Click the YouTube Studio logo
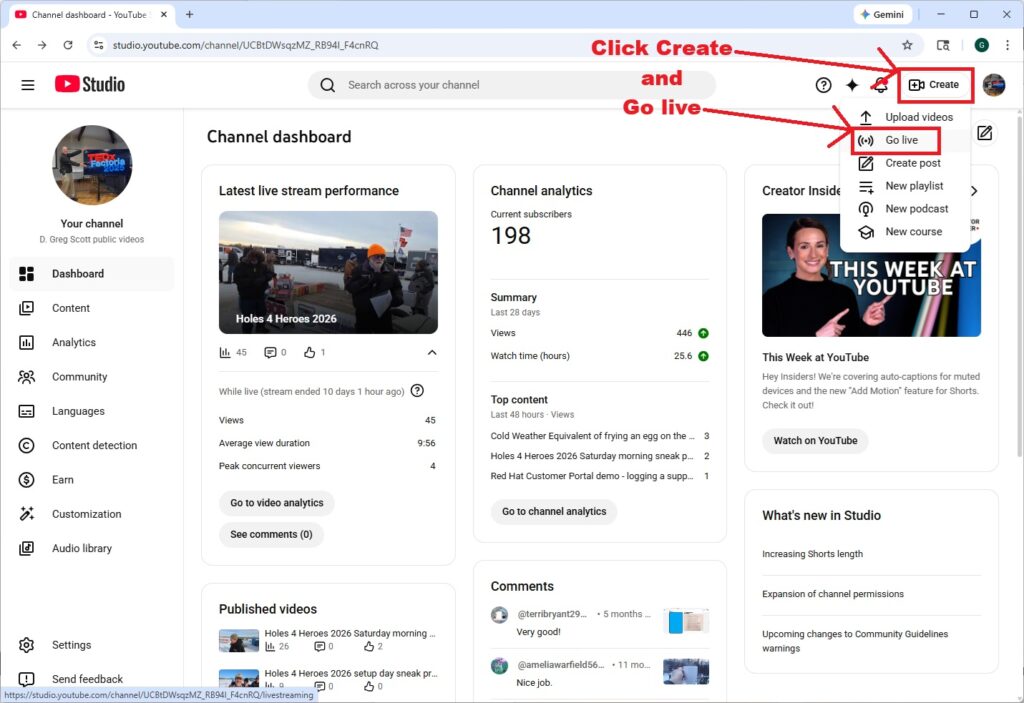 89,85
